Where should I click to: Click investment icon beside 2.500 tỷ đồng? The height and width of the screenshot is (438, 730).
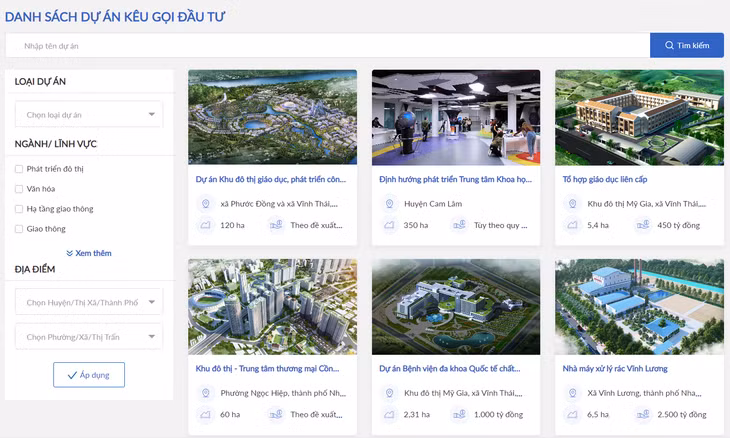641,414
